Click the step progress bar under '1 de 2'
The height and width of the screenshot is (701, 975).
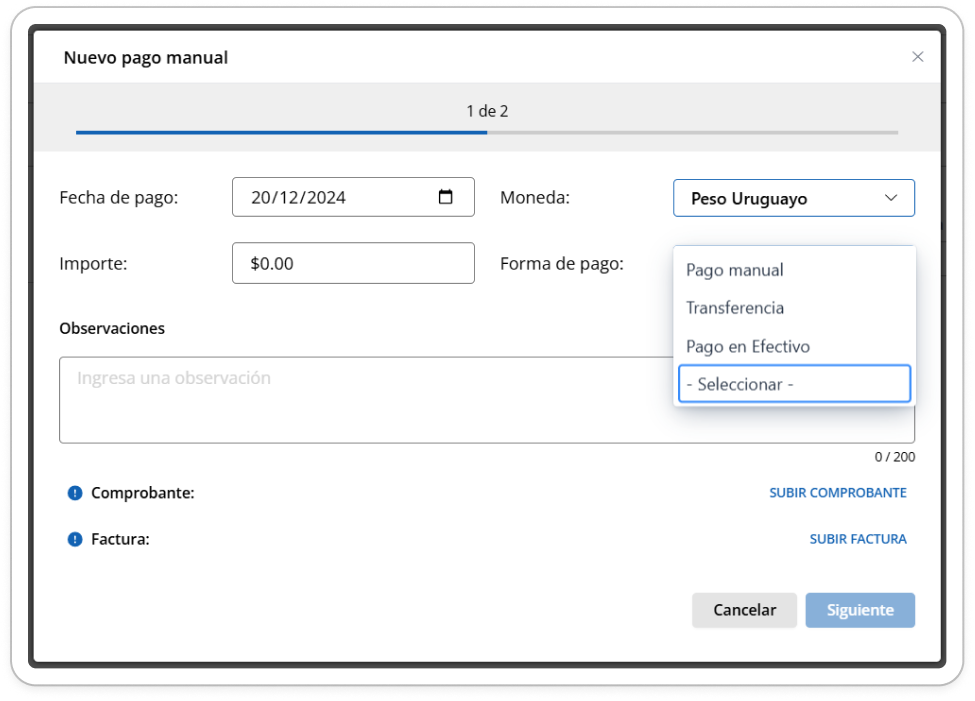(x=487, y=132)
